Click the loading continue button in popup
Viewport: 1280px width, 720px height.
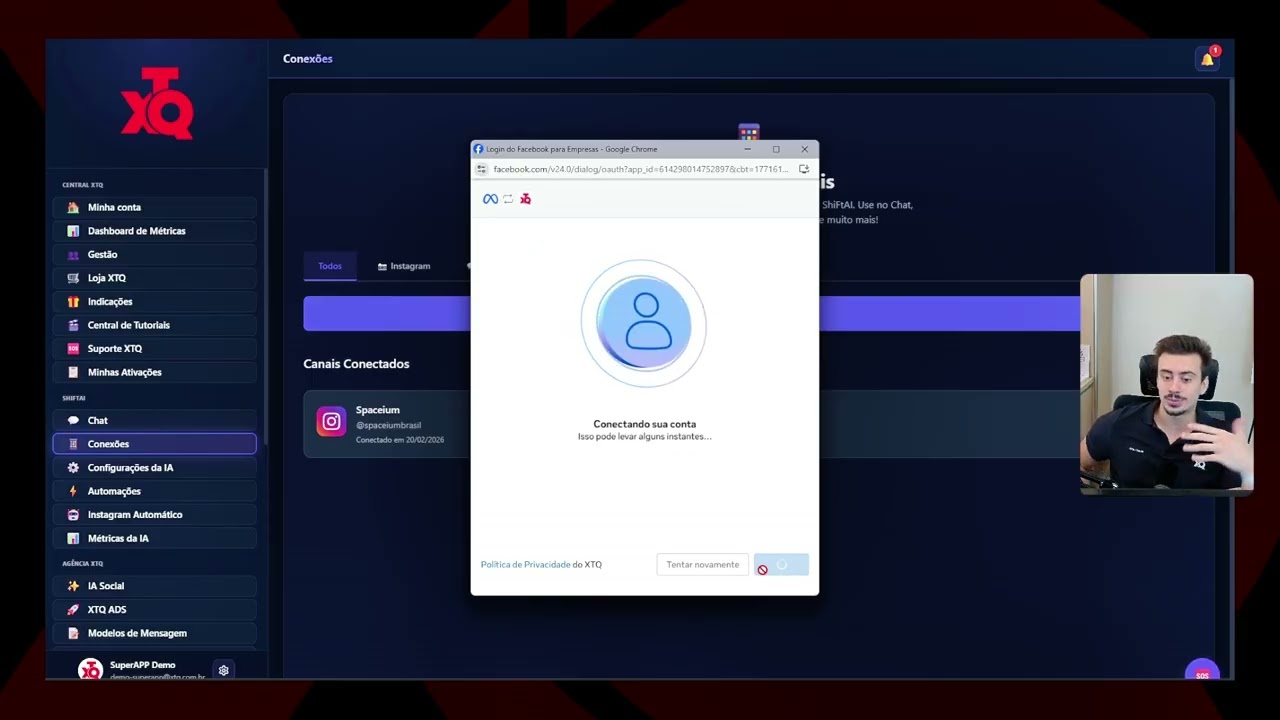coord(781,564)
